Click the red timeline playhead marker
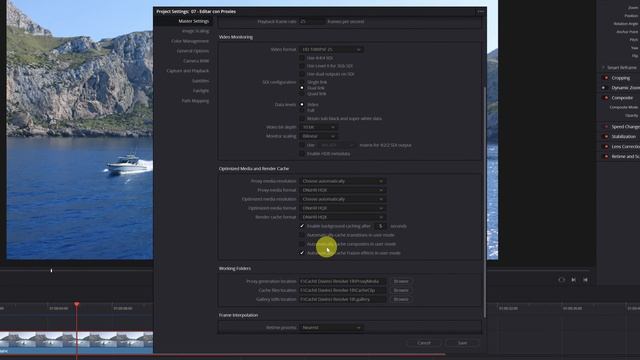 77,304
